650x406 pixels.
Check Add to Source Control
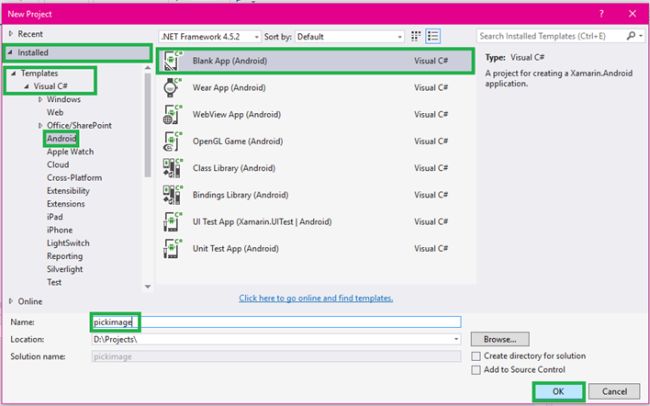[x=476, y=370]
